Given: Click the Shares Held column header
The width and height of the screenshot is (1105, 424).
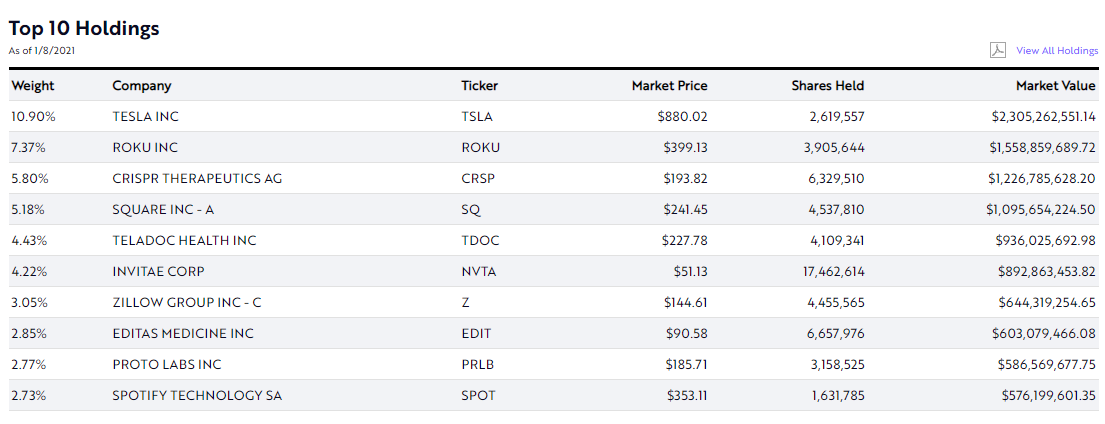Looking at the screenshot, I should coord(828,86).
